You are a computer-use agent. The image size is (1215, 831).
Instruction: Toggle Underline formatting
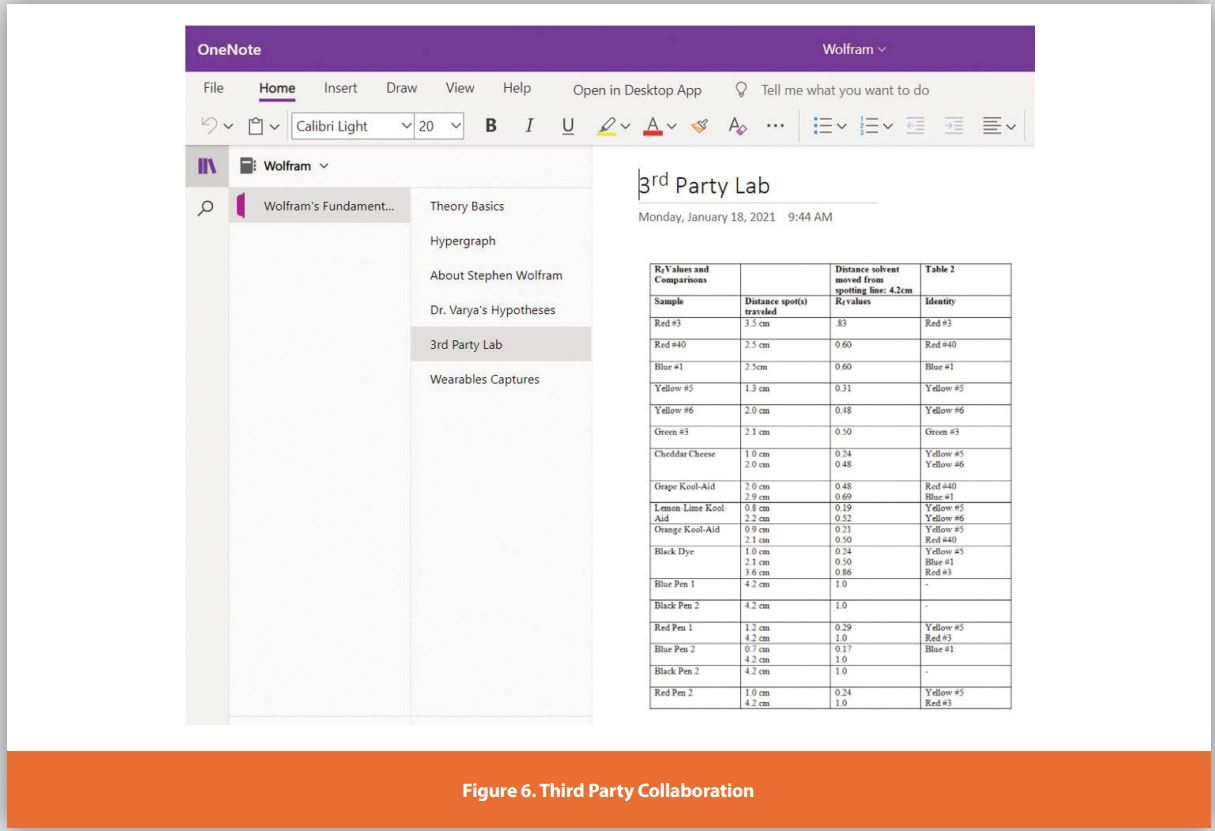click(x=565, y=126)
